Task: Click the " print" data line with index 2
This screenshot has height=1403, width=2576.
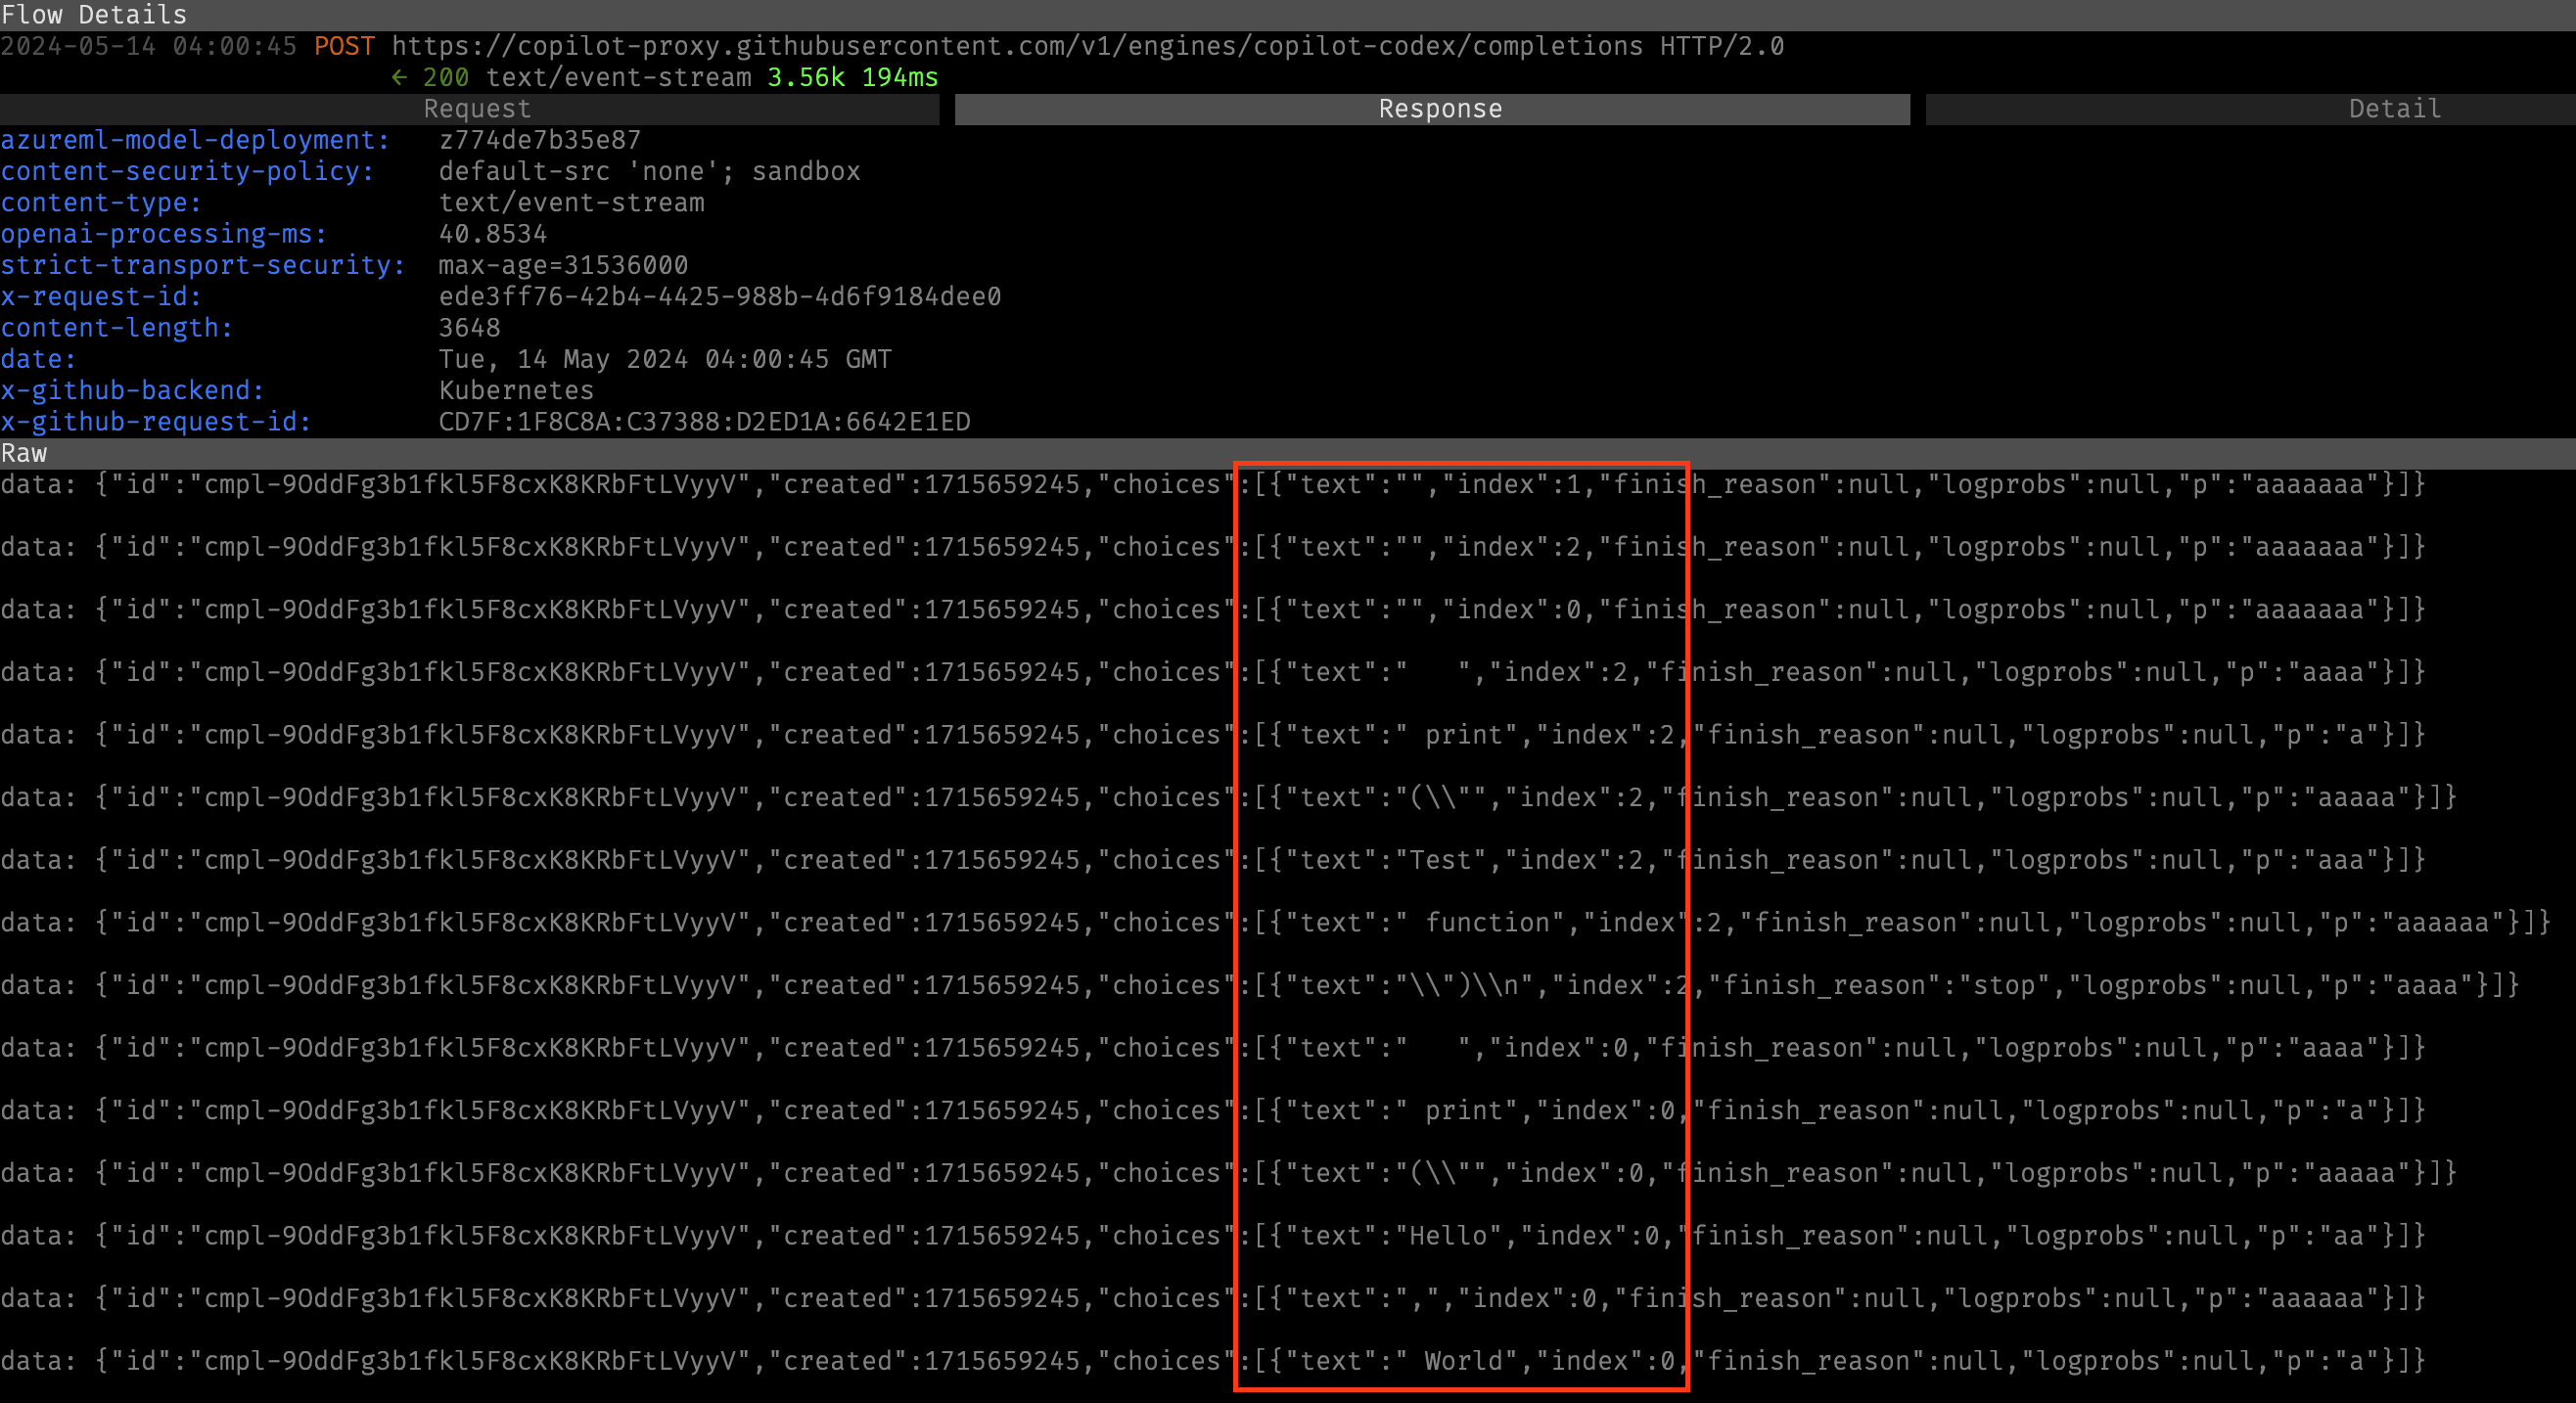Action: click(1213, 736)
